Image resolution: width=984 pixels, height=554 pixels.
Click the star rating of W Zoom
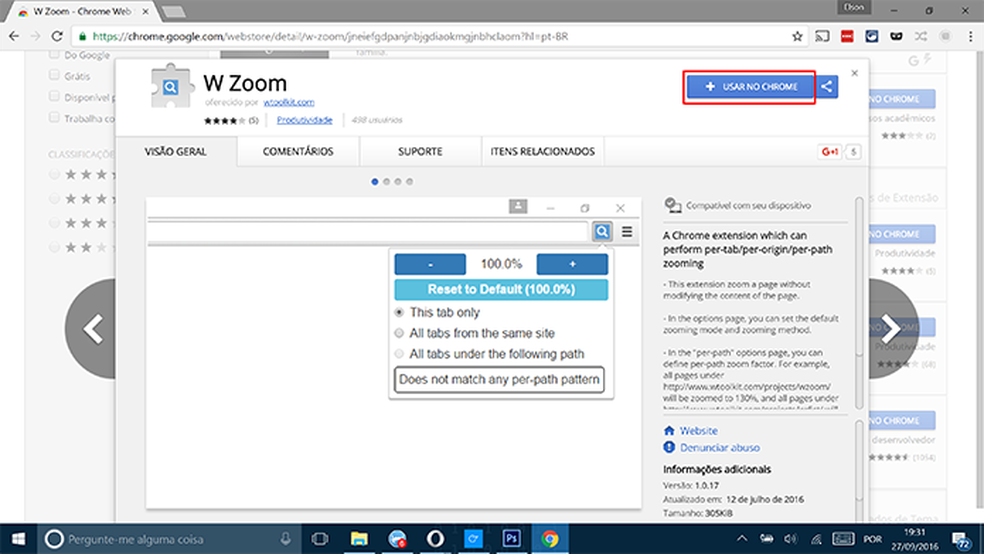tap(225, 120)
